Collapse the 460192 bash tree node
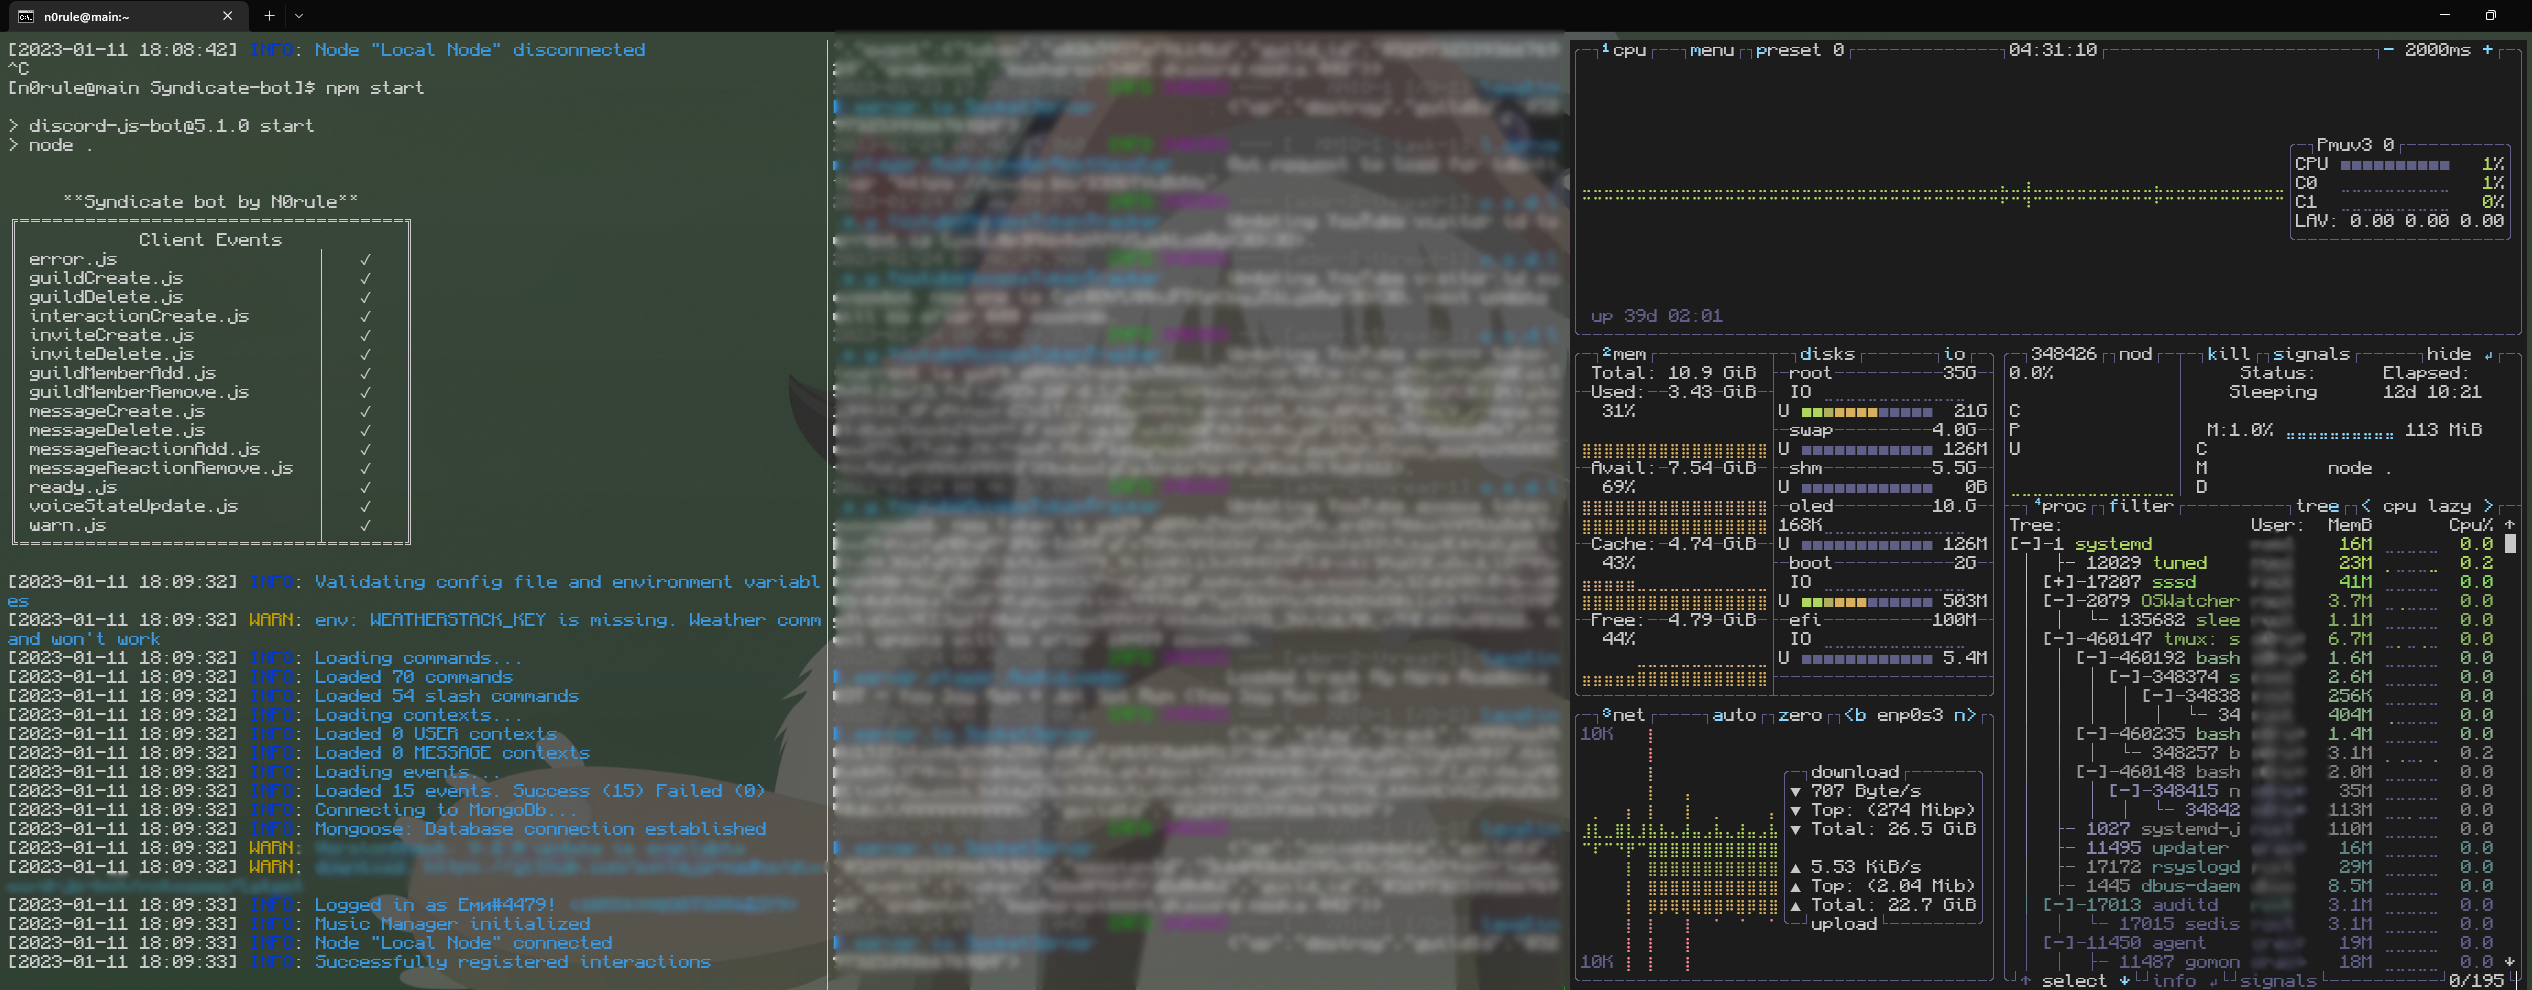The width and height of the screenshot is (2532, 990). coord(2091,658)
